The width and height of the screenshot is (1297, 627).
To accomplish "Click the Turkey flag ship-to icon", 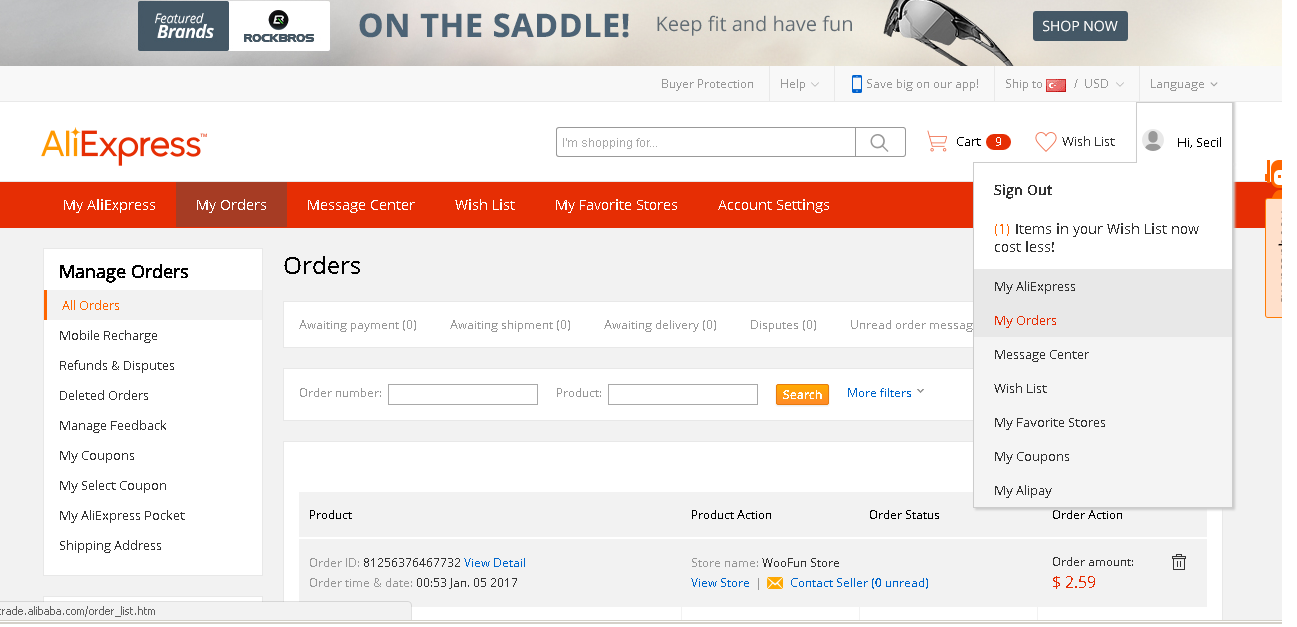I will coord(1056,85).
